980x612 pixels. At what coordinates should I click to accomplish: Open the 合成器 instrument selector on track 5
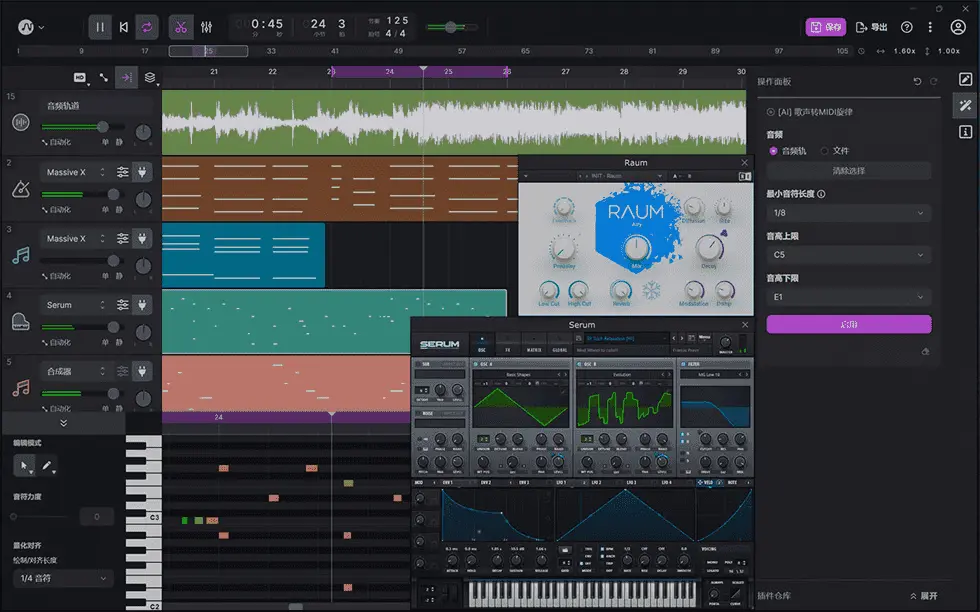coord(76,371)
